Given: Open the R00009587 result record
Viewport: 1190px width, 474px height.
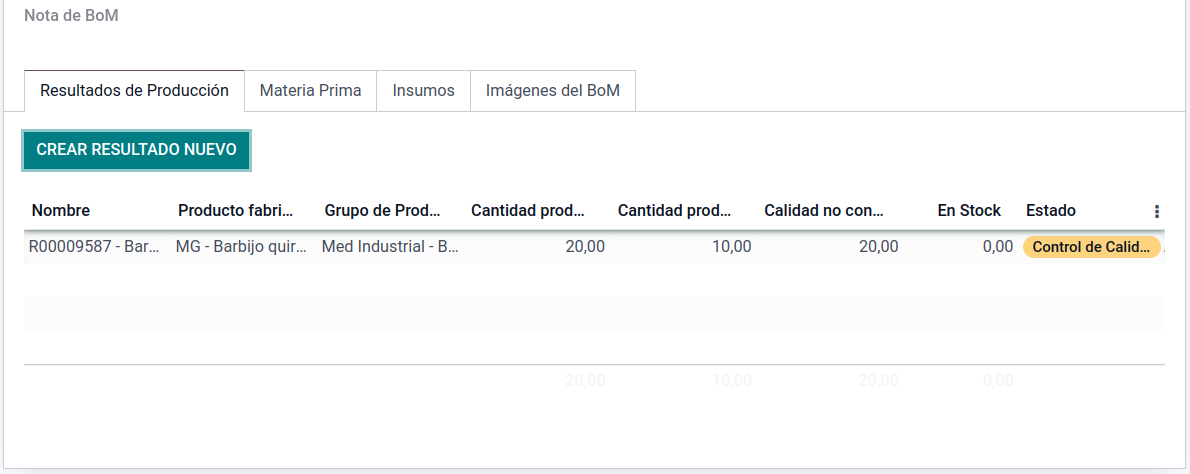Looking at the screenshot, I should coord(94,247).
